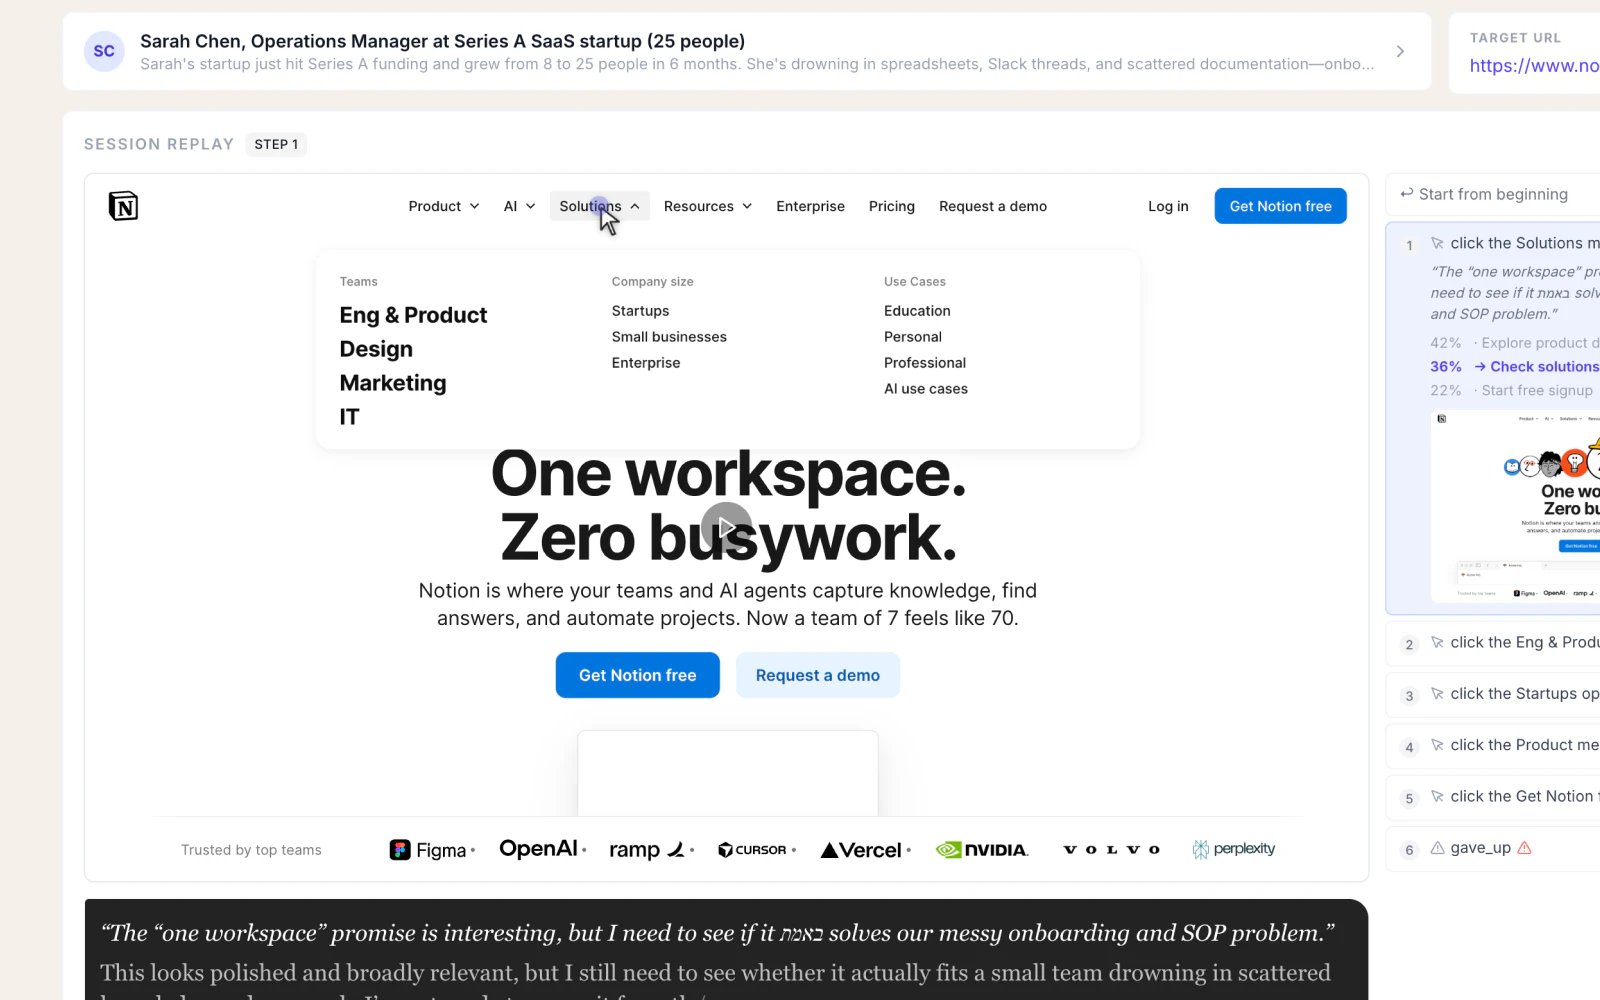Open Professional use case
This screenshot has height=1000, width=1600.
(925, 363)
